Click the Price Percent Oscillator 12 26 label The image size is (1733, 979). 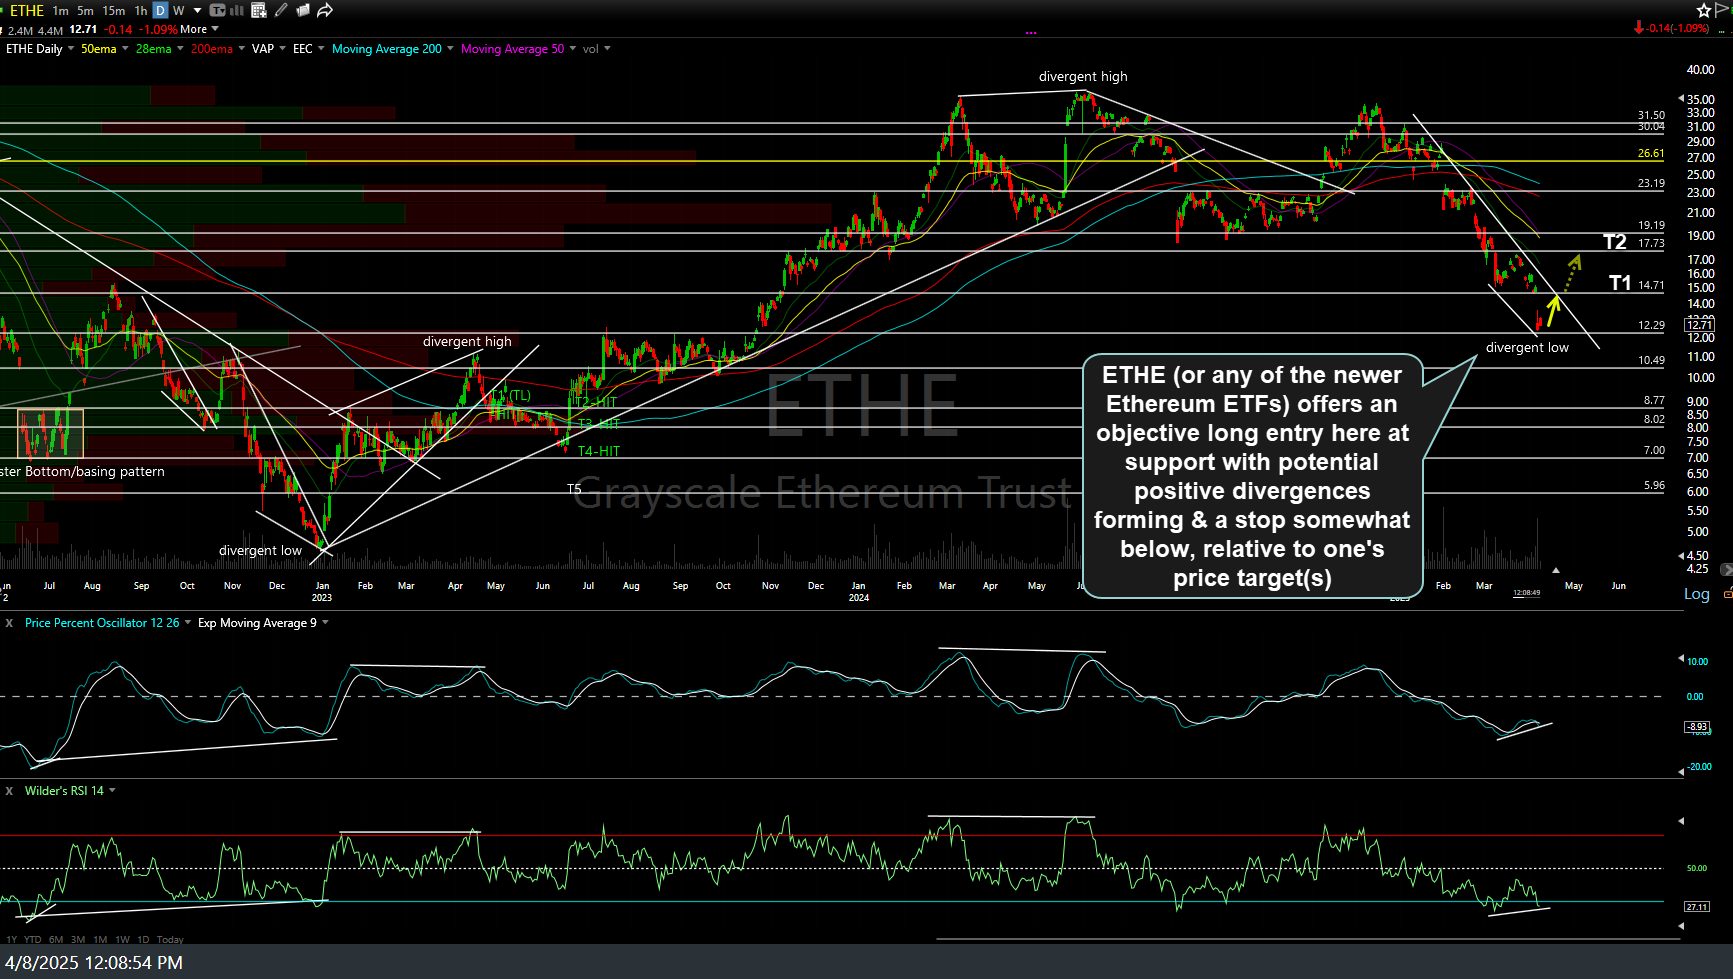pyautogui.click(x=102, y=622)
